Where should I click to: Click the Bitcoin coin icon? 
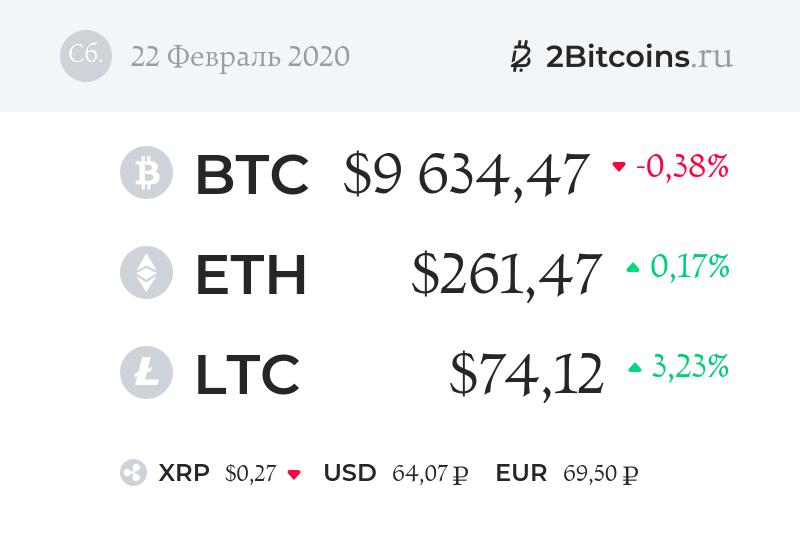pyautogui.click(x=146, y=173)
